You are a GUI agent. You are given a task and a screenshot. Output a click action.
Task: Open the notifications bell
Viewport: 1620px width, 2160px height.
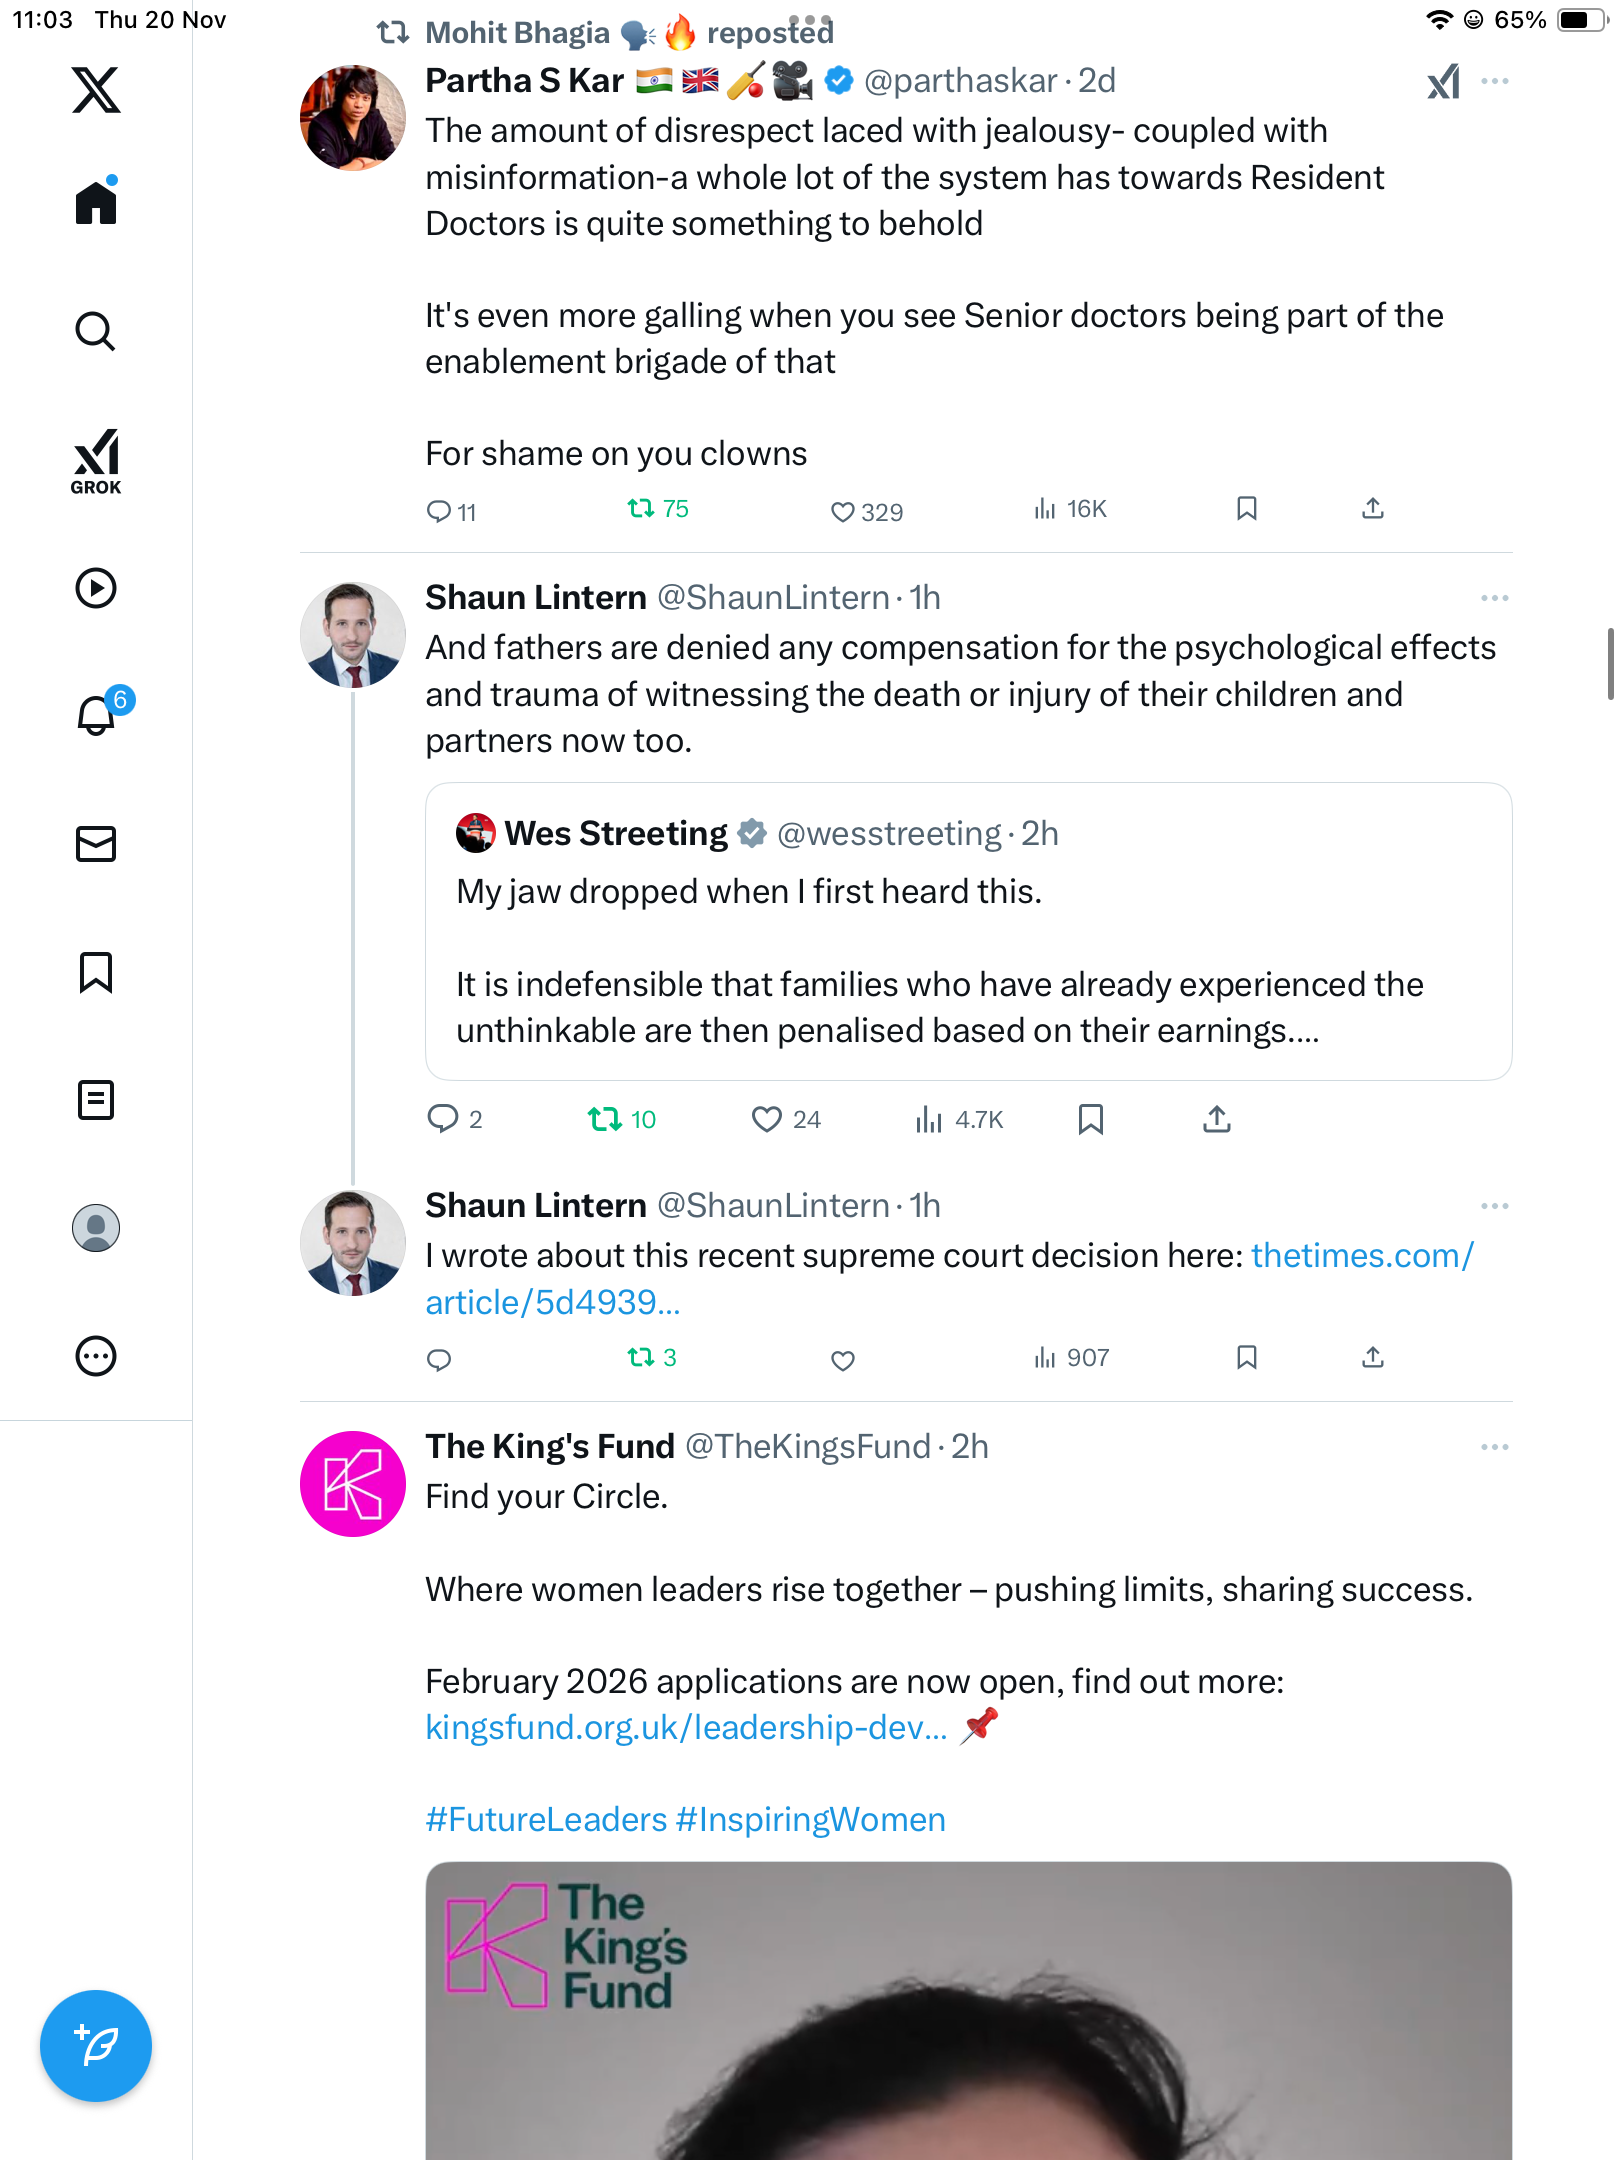tap(97, 715)
